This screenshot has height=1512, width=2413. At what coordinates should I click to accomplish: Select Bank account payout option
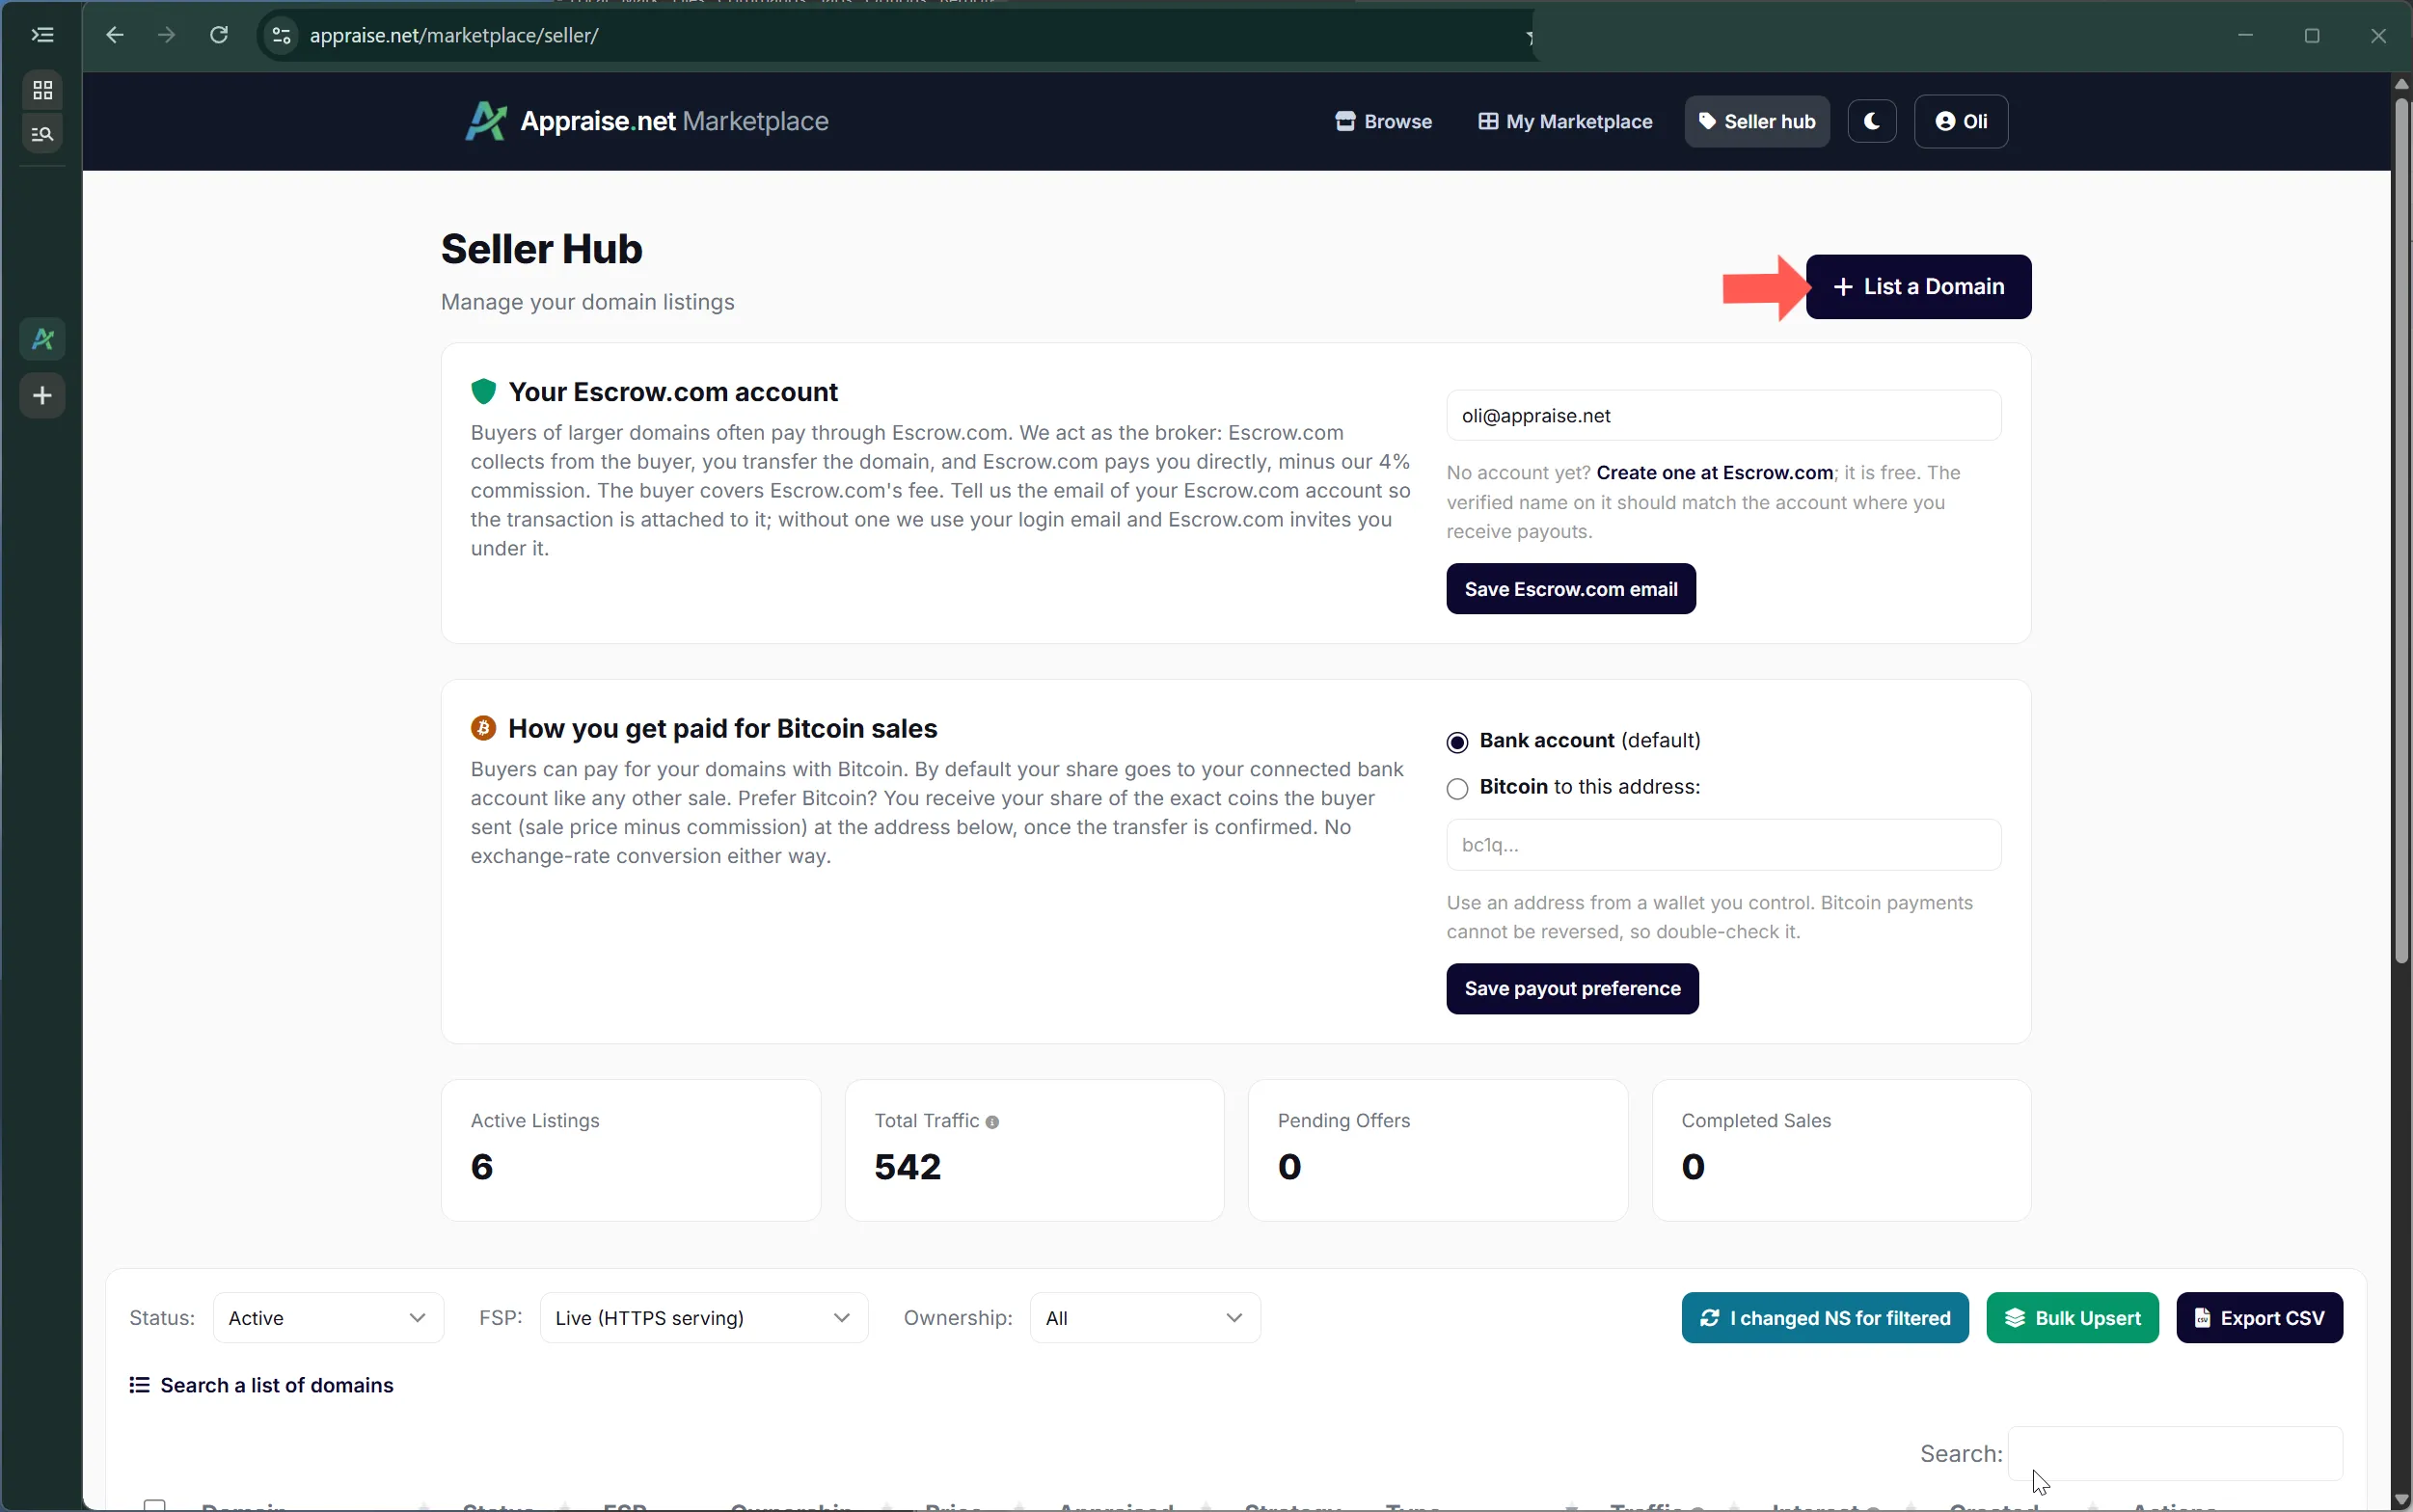pyautogui.click(x=1457, y=742)
